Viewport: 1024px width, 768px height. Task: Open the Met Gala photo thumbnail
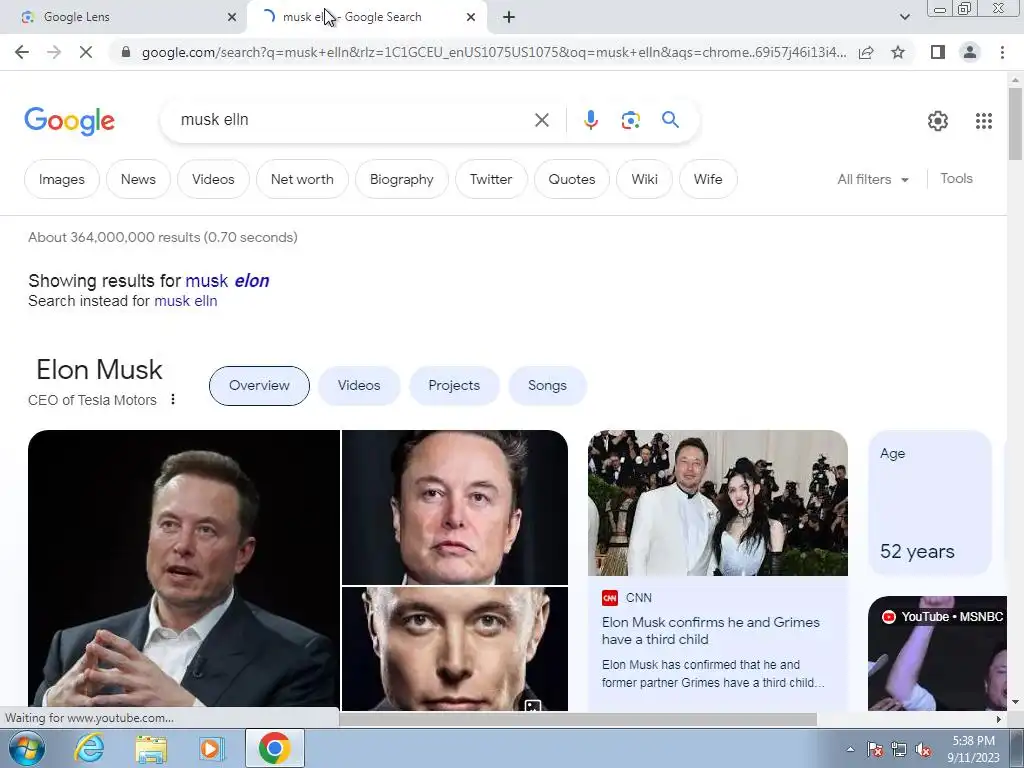point(718,503)
